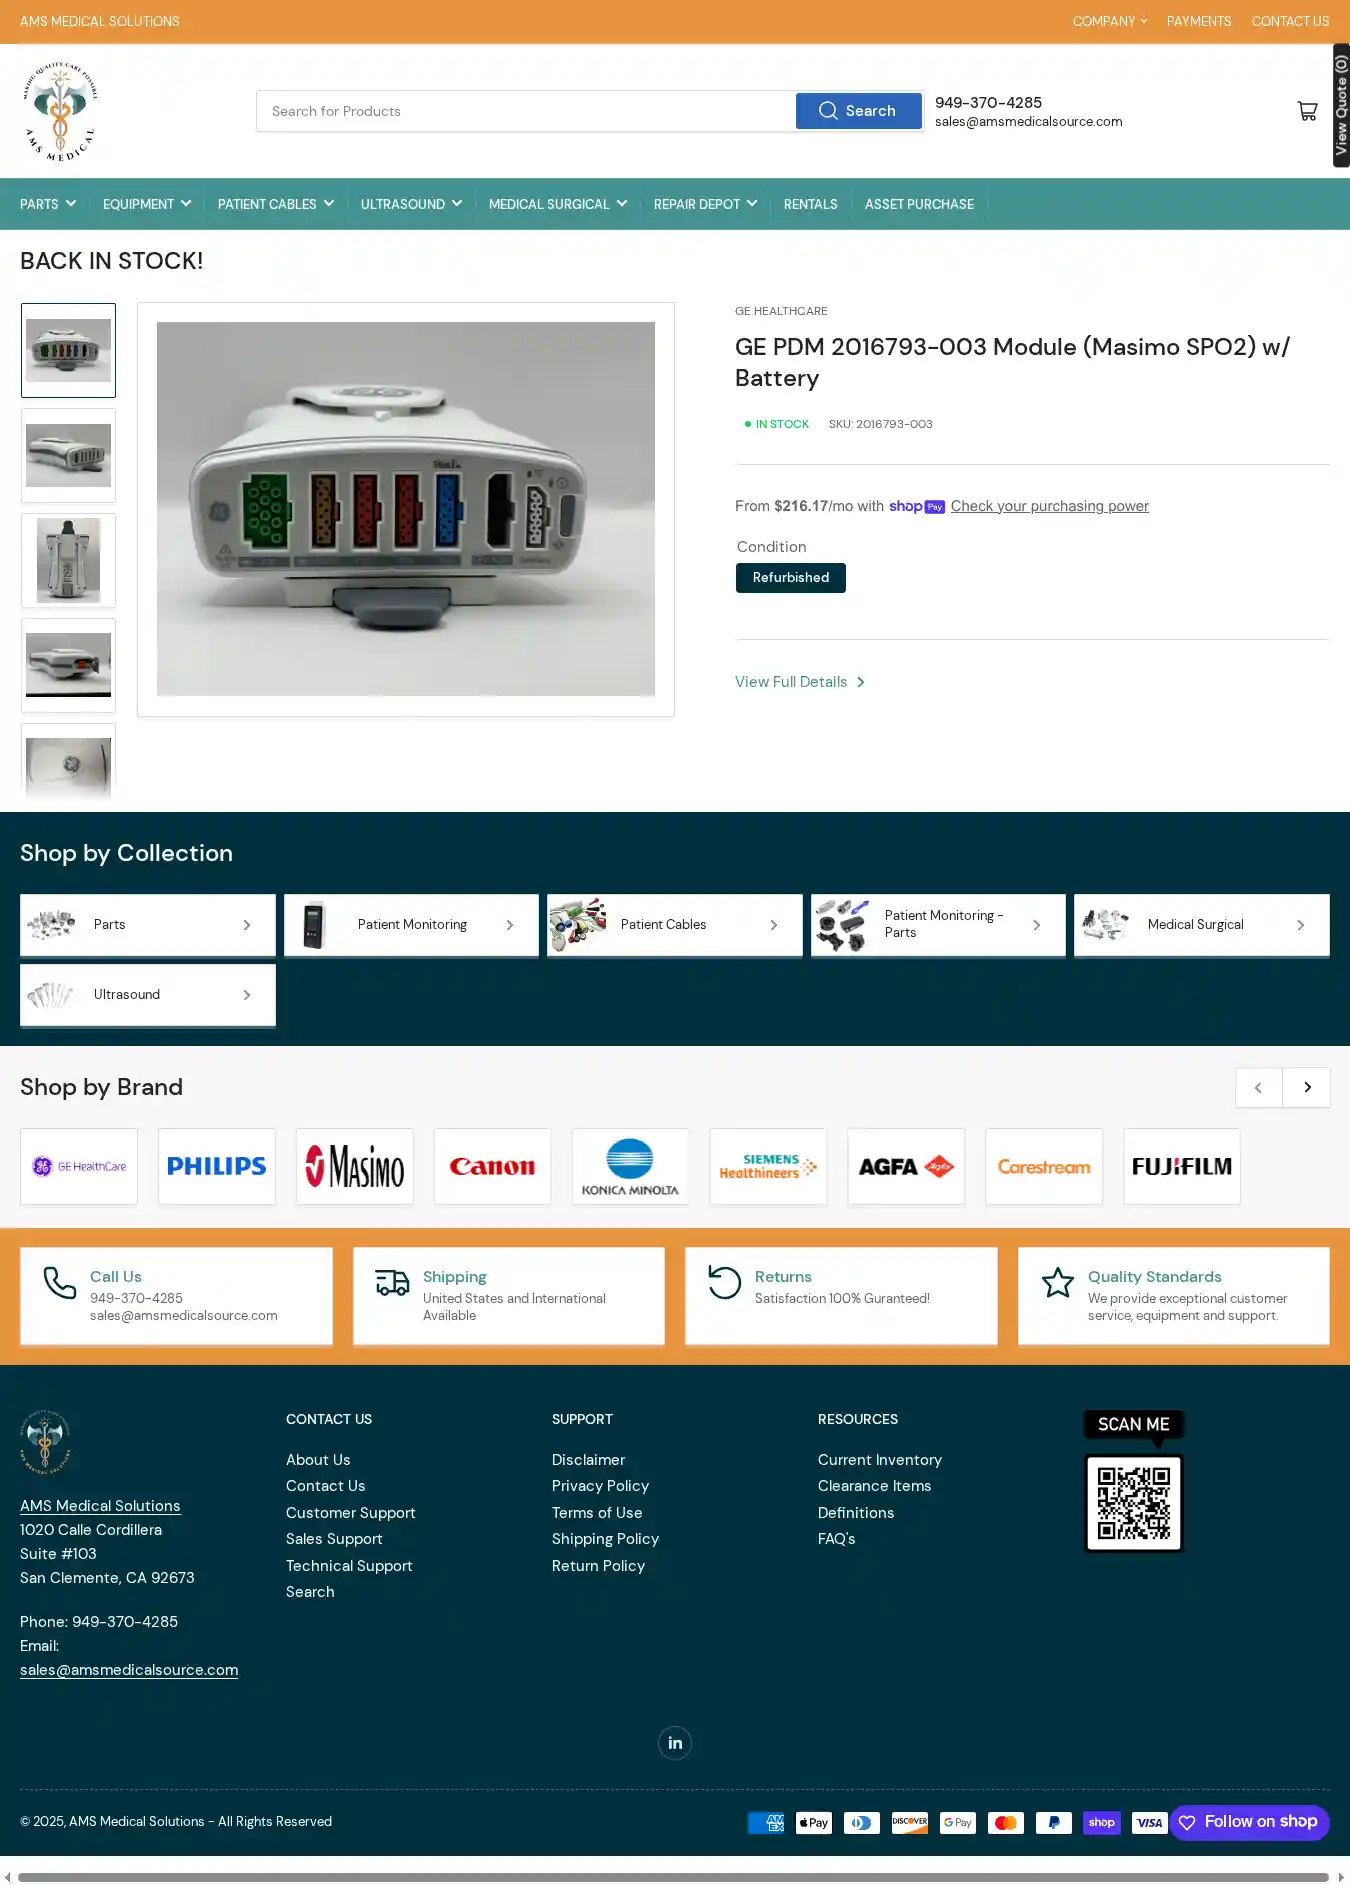Click the Search for Products field
This screenshot has height=1885, width=1350.
pyautogui.click(x=526, y=111)
